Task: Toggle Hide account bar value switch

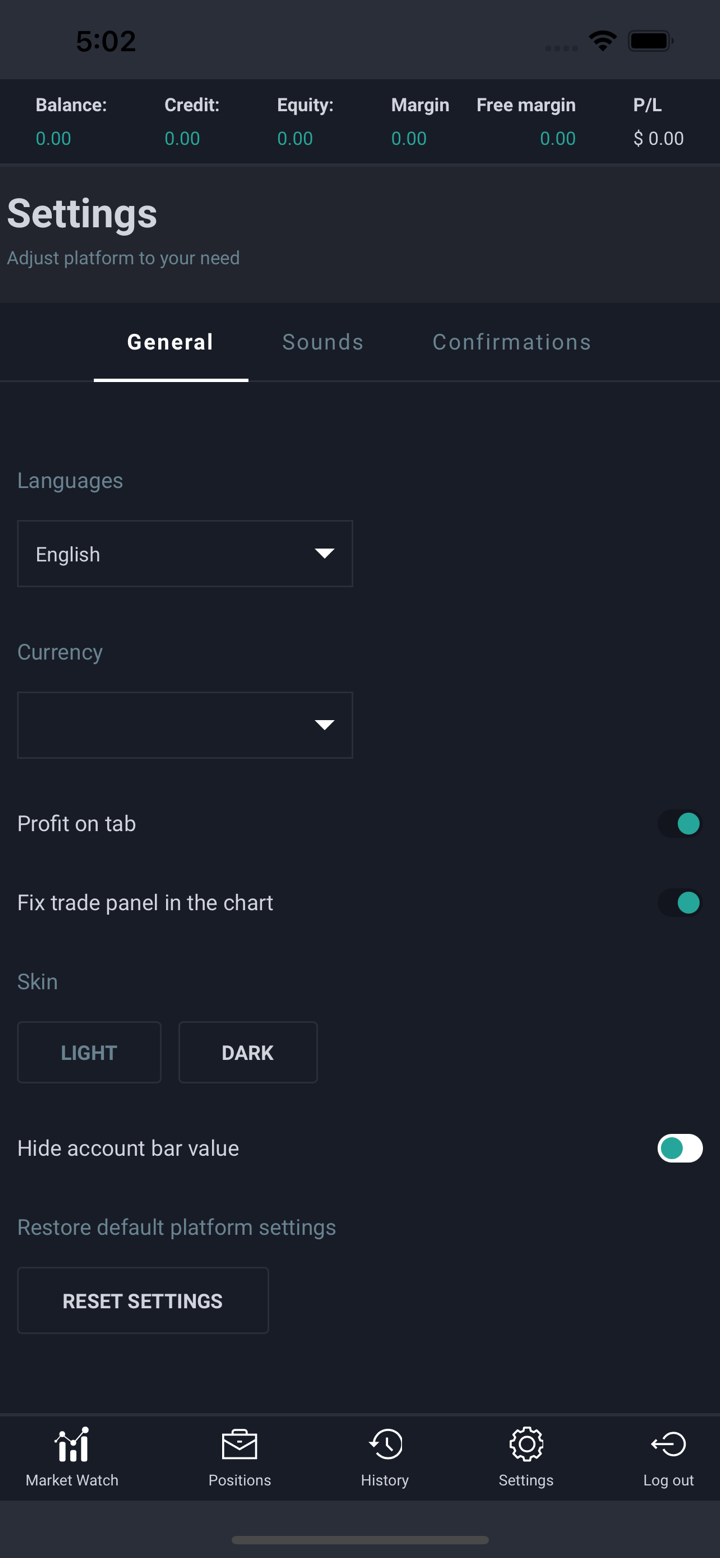Action: 680,1148
